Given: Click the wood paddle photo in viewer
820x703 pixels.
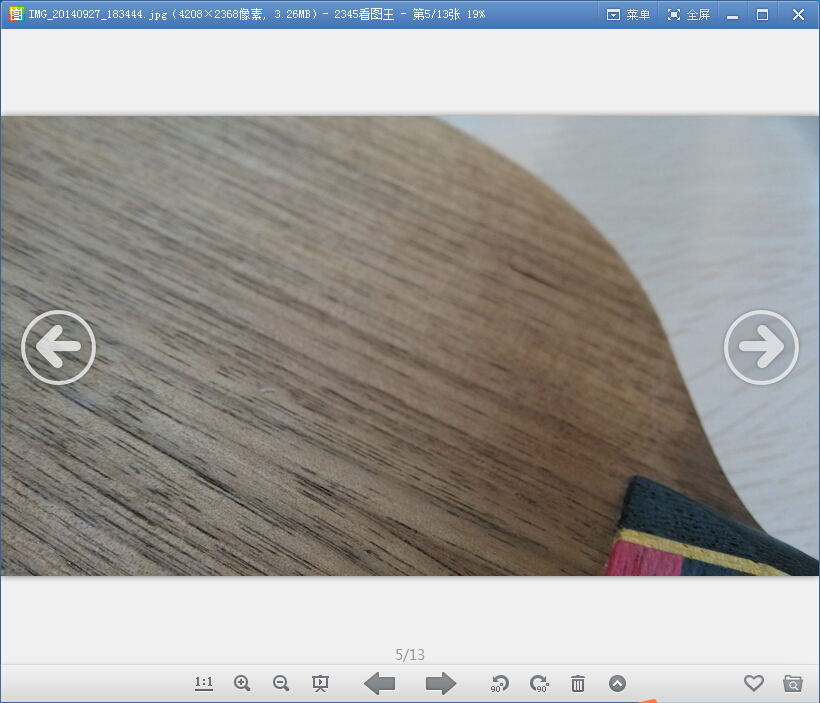Looking at the screenshot, I should click(x=350, y=340).
